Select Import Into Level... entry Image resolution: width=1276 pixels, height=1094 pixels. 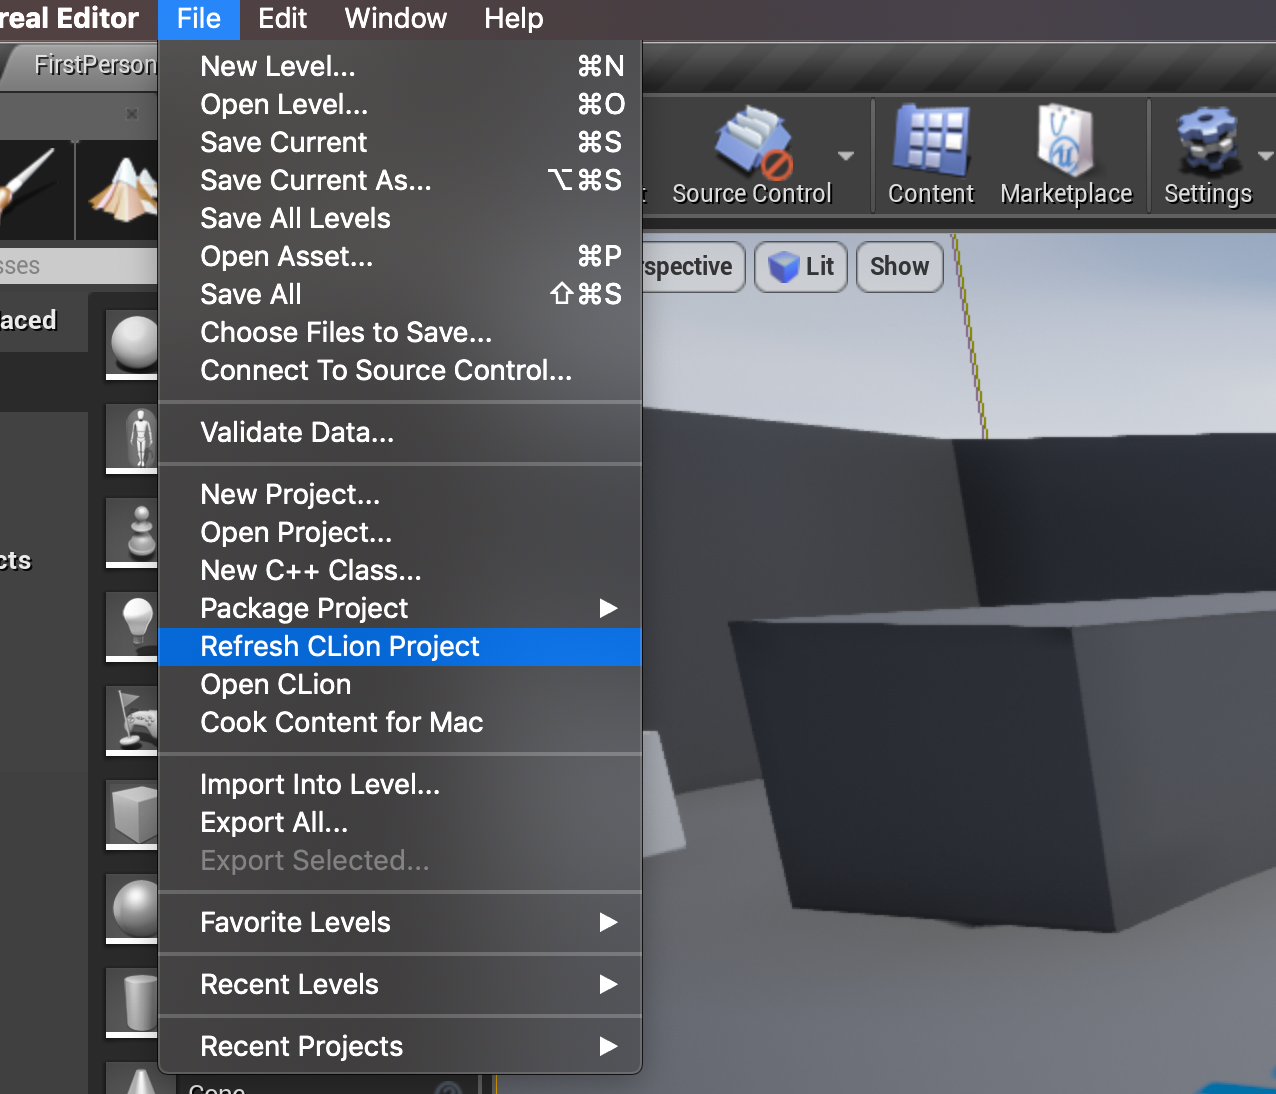pos(400,784)
